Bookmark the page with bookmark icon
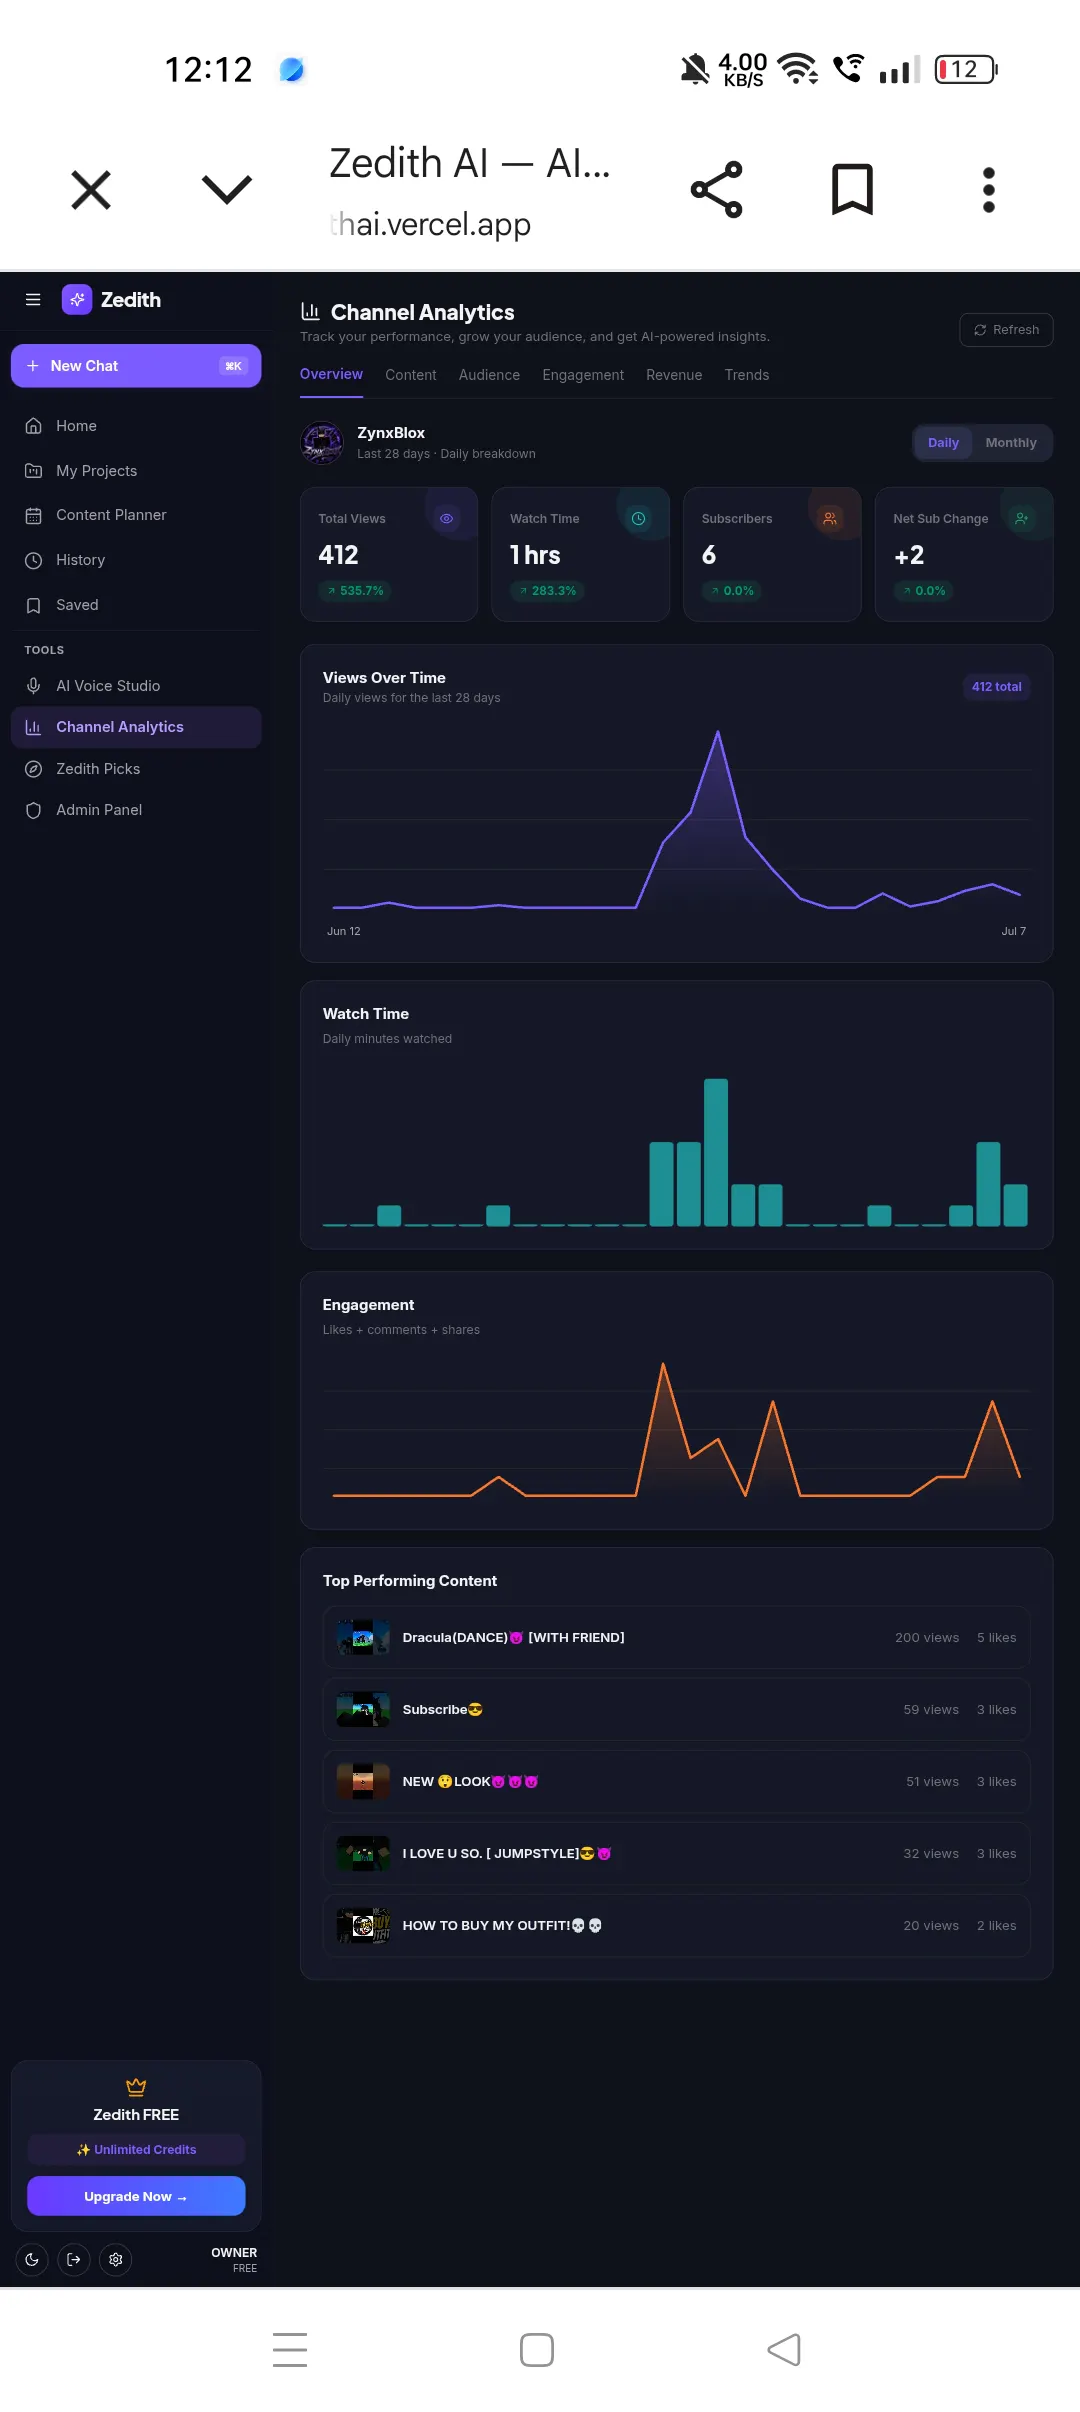The height and width of the screenshot is (2412, 1080). [x=853, y=189]
